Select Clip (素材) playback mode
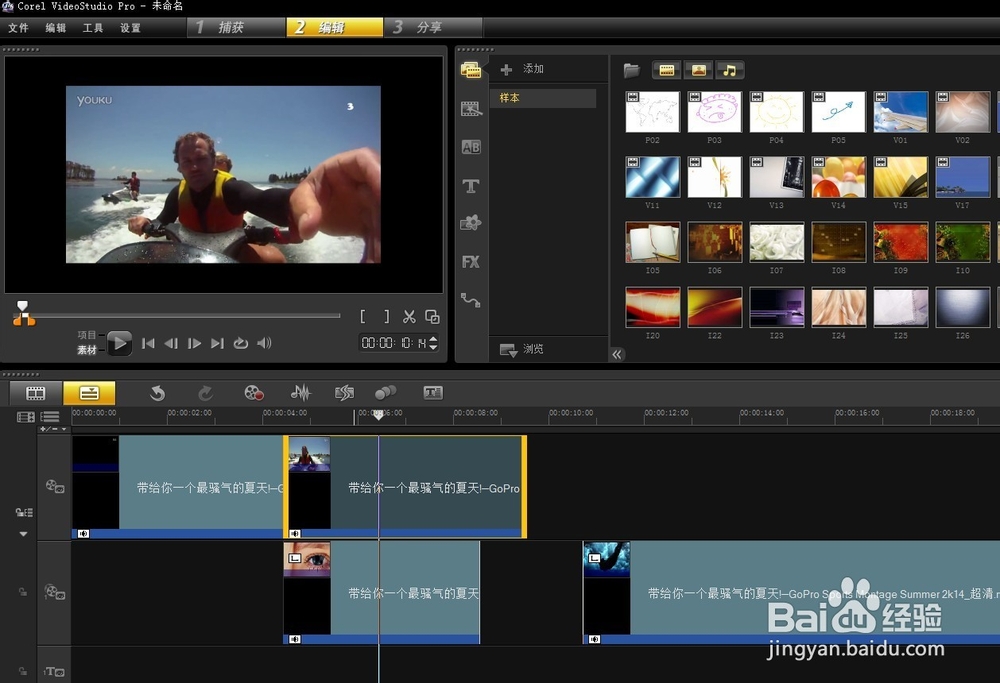 [x=87, y=349]
